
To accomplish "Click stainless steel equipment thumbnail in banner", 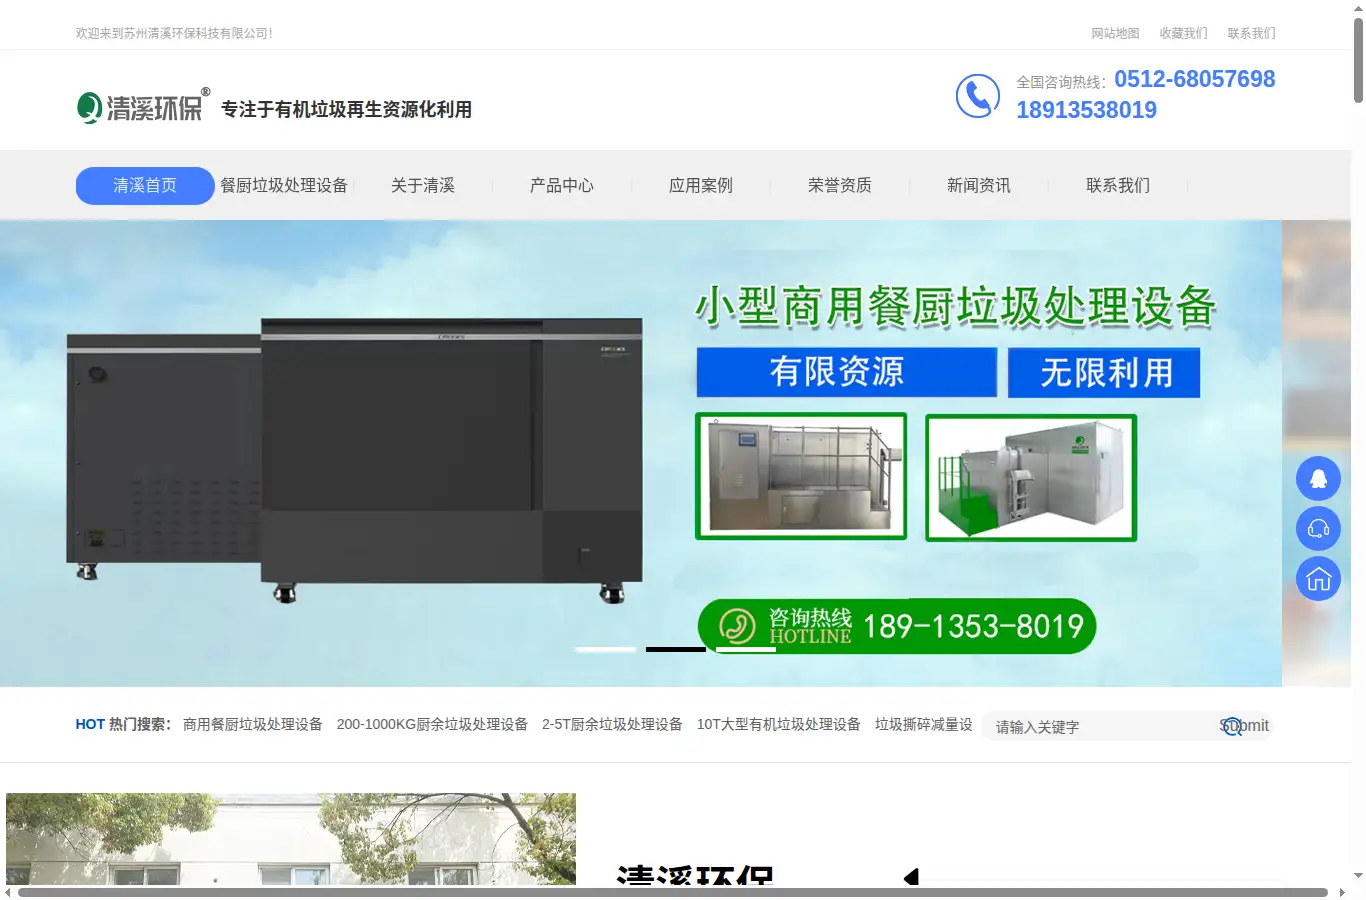I will point(801,476).
